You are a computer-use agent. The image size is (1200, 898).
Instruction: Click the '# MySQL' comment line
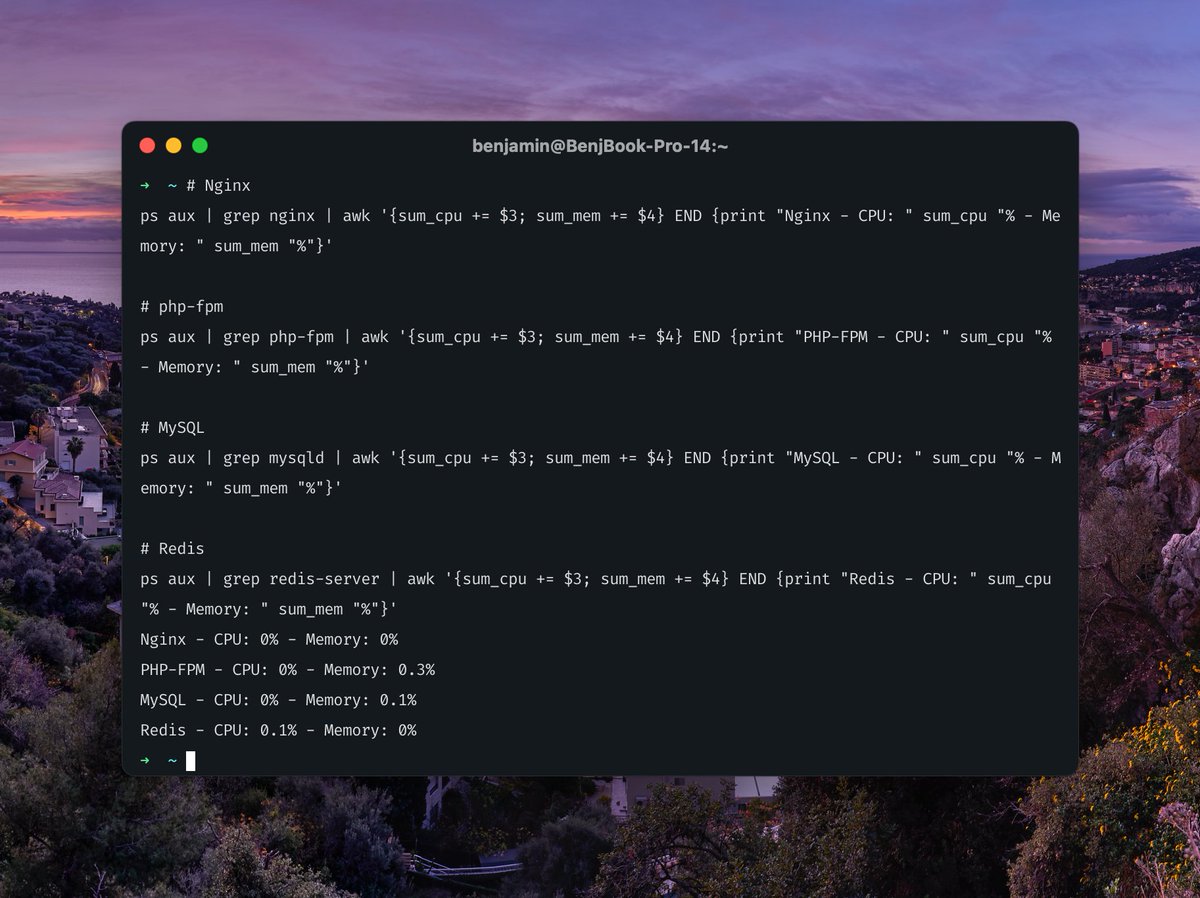point(172,427)
